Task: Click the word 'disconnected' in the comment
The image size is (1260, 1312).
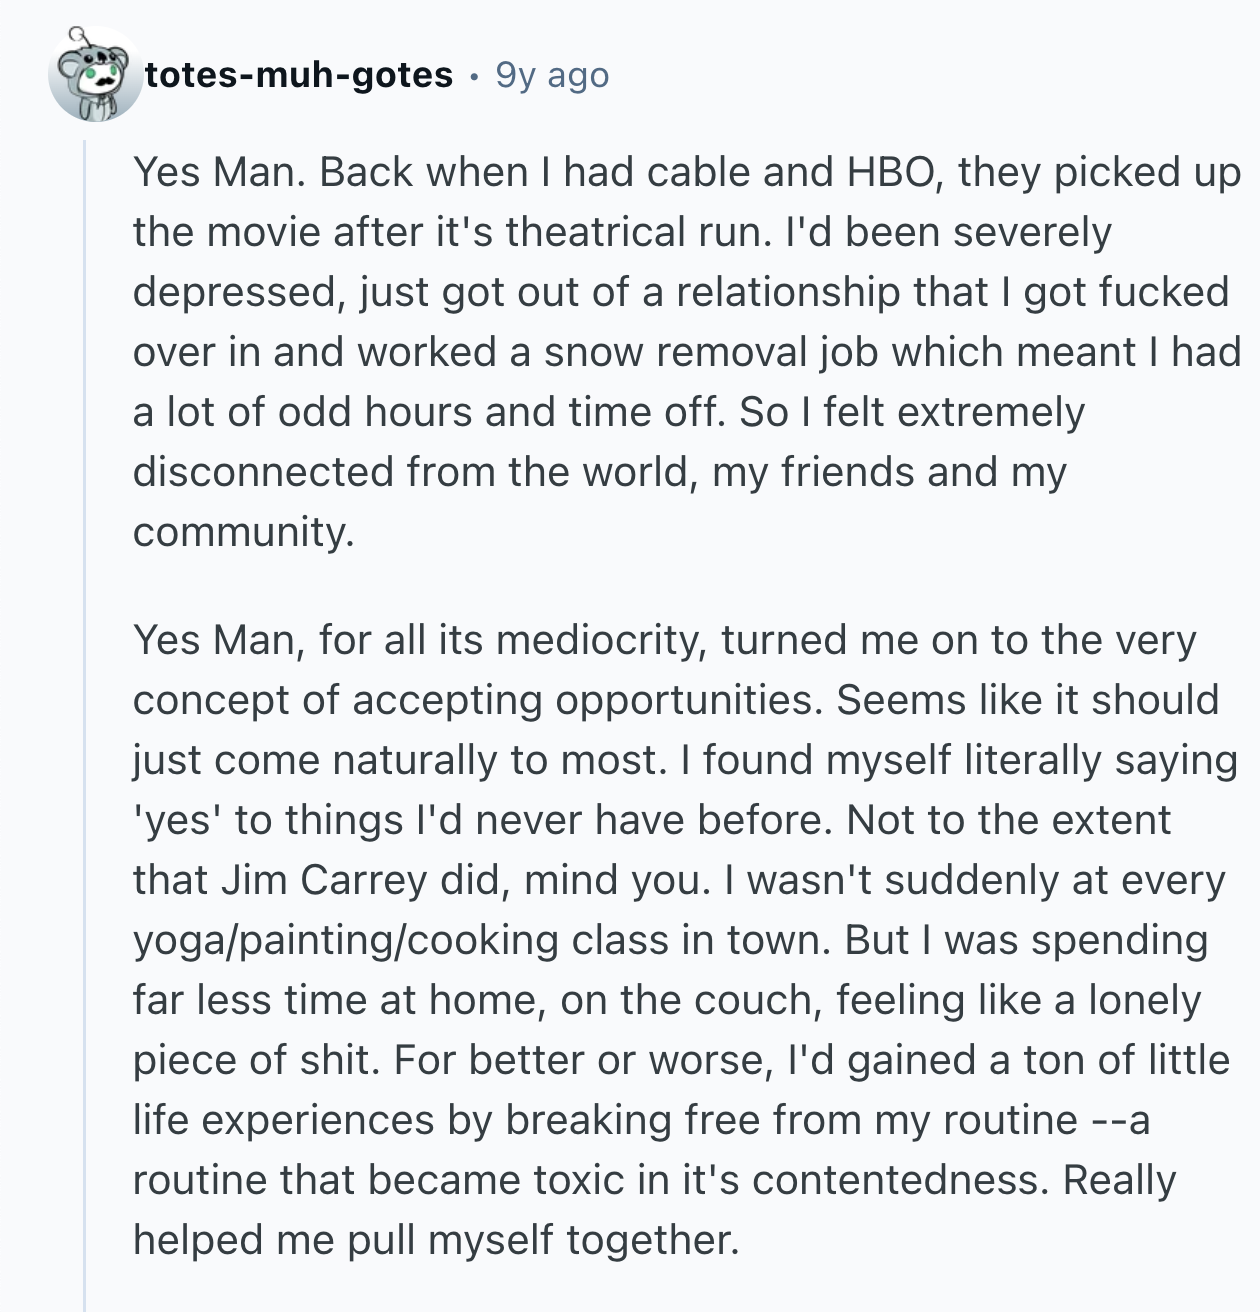Action: click(262, 472)
